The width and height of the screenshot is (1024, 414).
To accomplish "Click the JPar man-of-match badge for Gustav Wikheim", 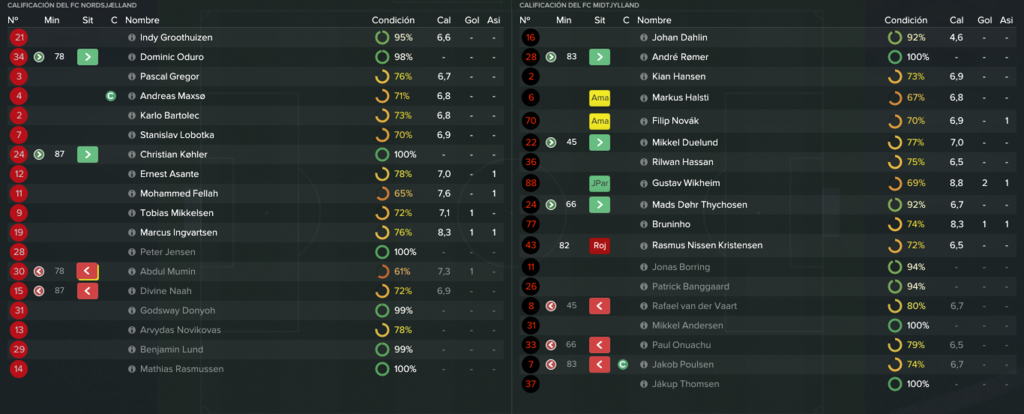I will 600,183.
